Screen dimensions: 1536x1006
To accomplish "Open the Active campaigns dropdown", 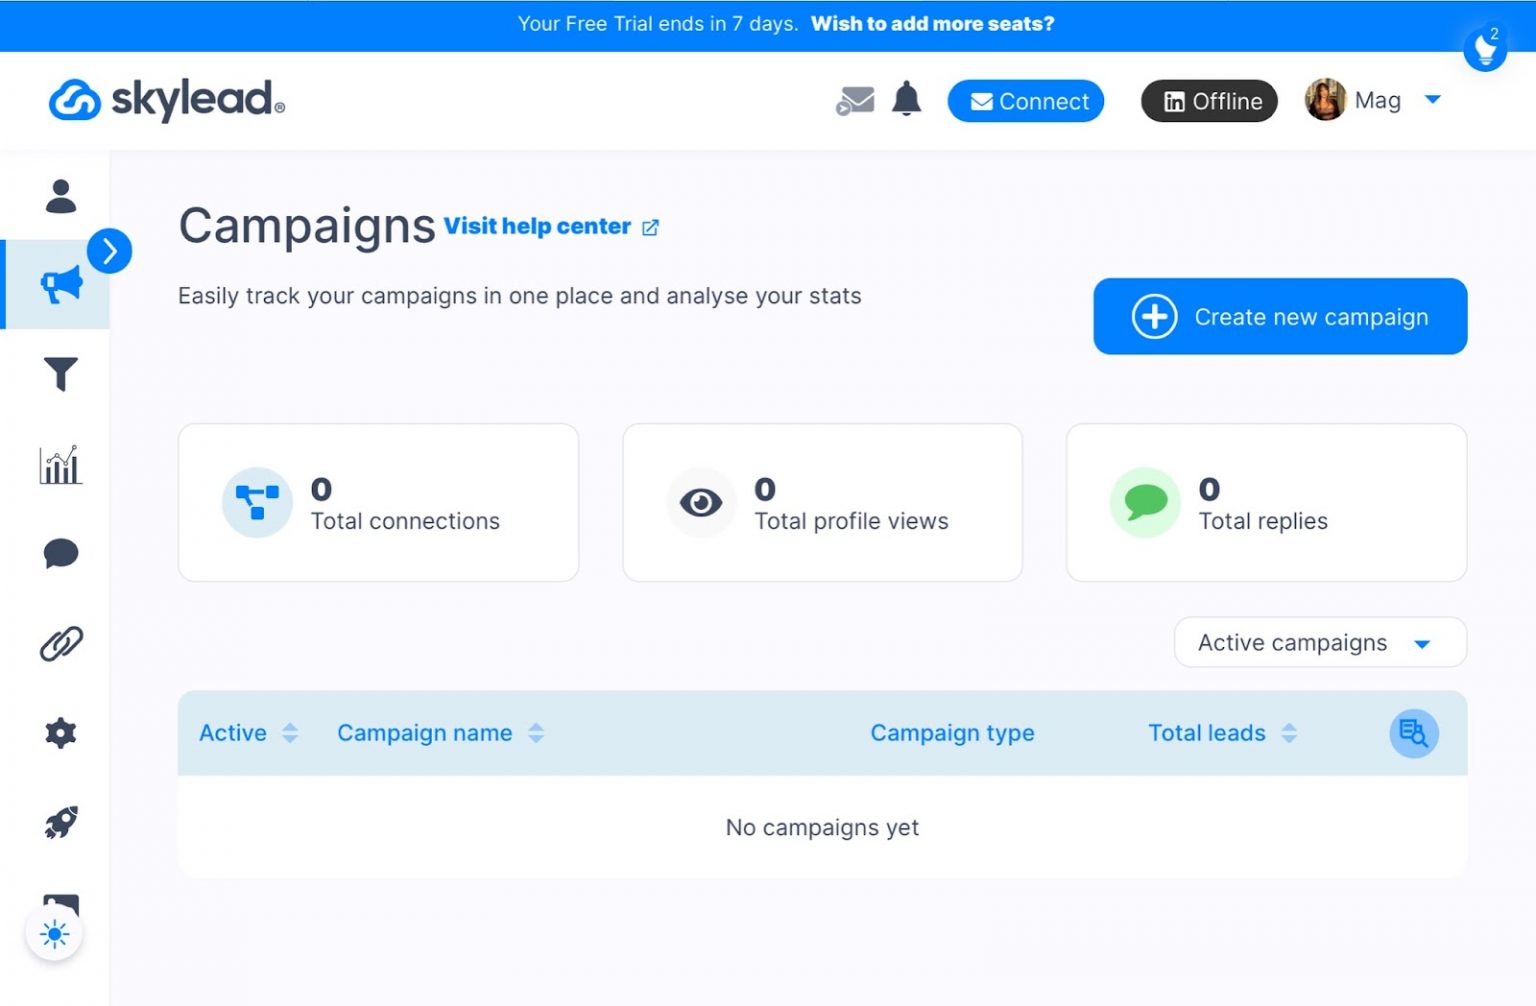I will (1318, 642).
